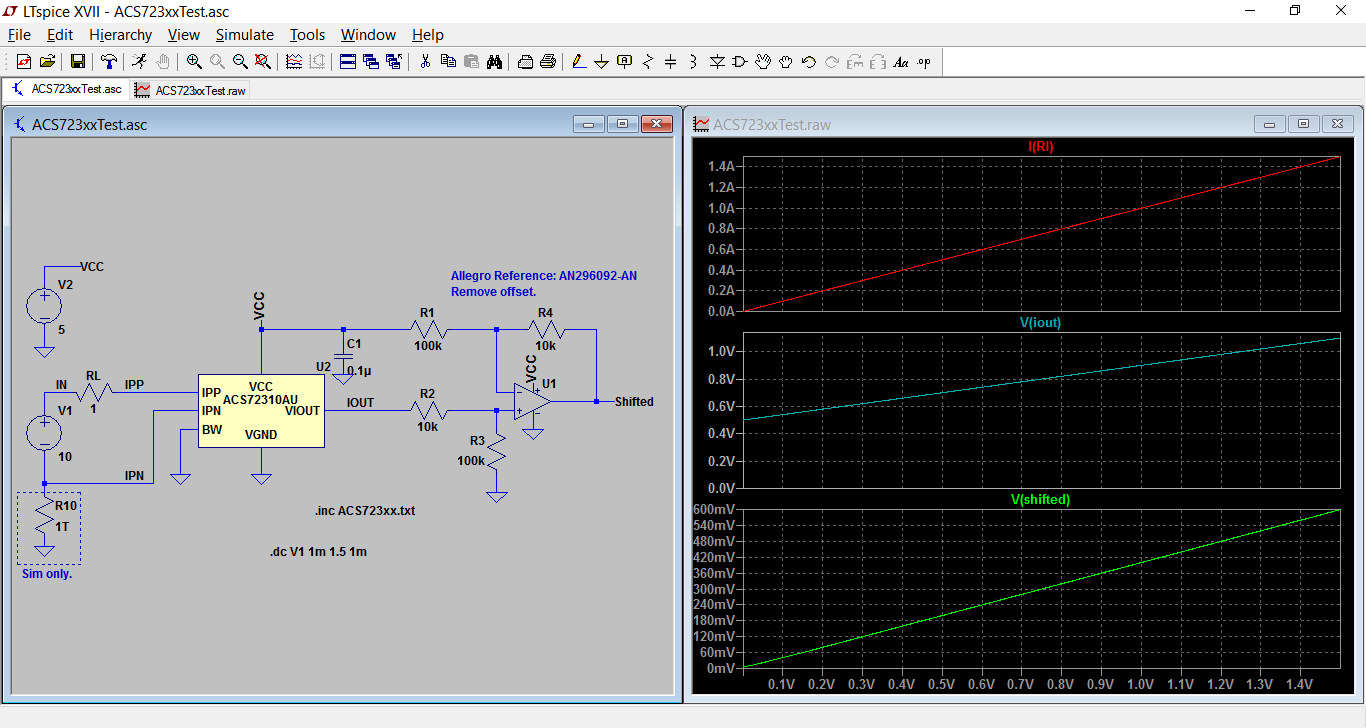Restore down the main LTspice window

1295,11
